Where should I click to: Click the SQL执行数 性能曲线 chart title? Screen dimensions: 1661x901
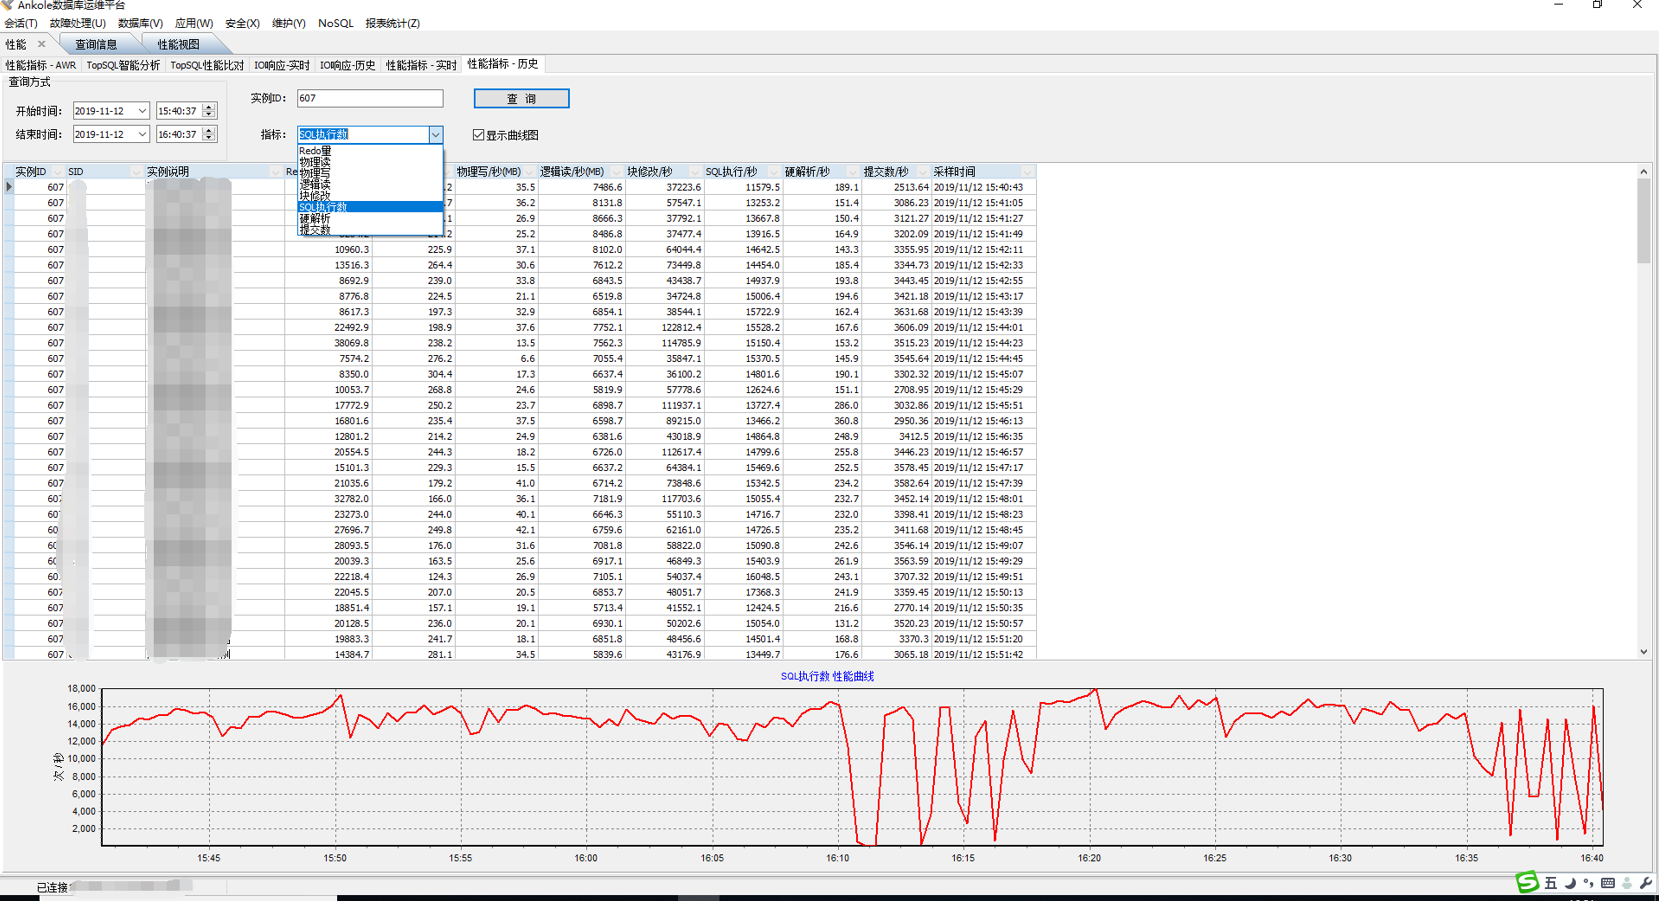click(x=827, y=676)
